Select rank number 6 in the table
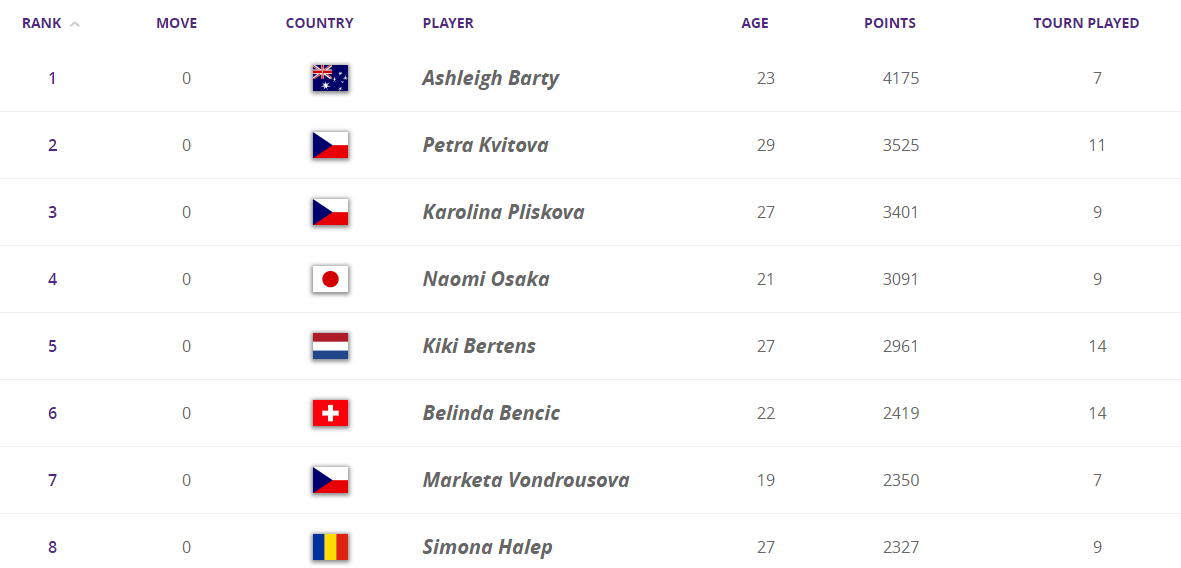 click(53, 413)
